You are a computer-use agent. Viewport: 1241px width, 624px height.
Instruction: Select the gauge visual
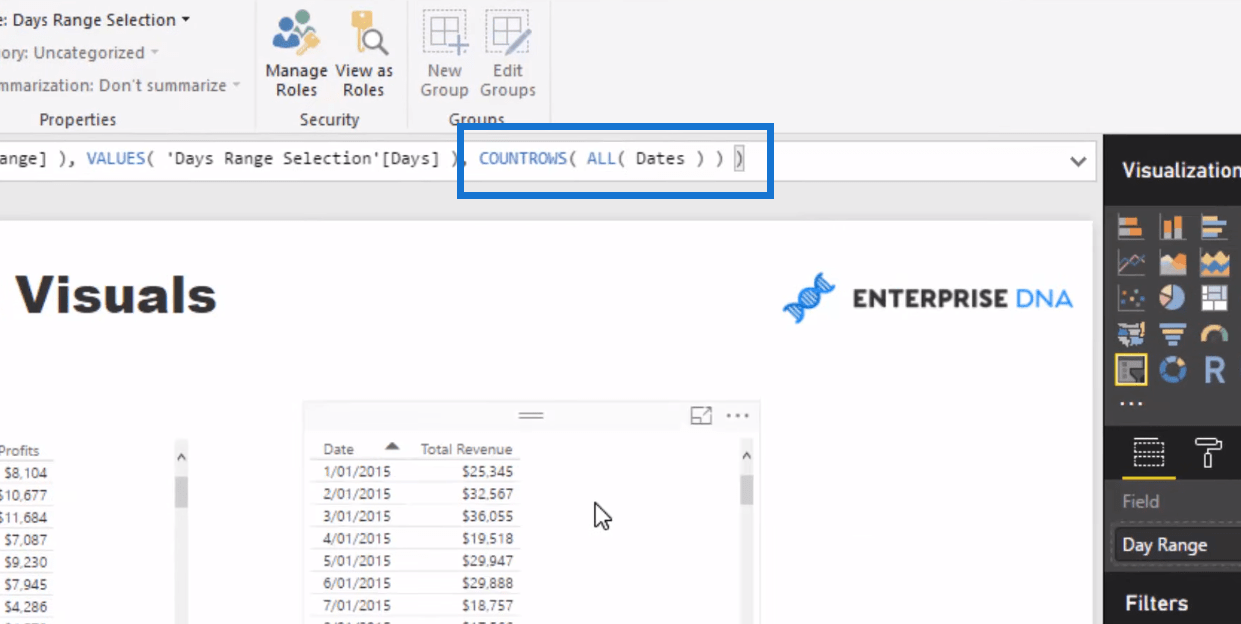tap(1214, 334)
